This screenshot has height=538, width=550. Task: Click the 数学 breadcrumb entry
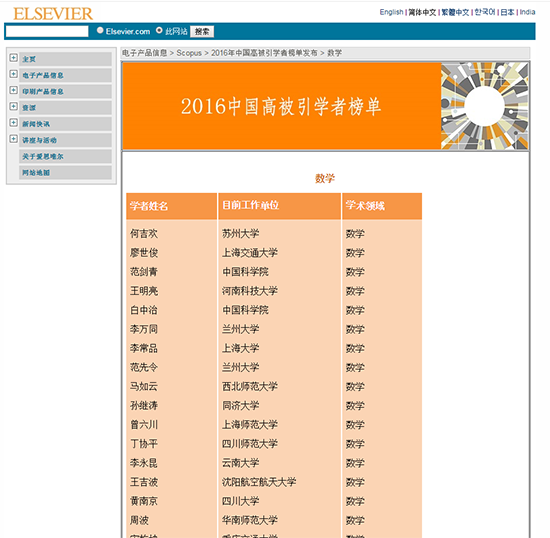coord(334,53)
